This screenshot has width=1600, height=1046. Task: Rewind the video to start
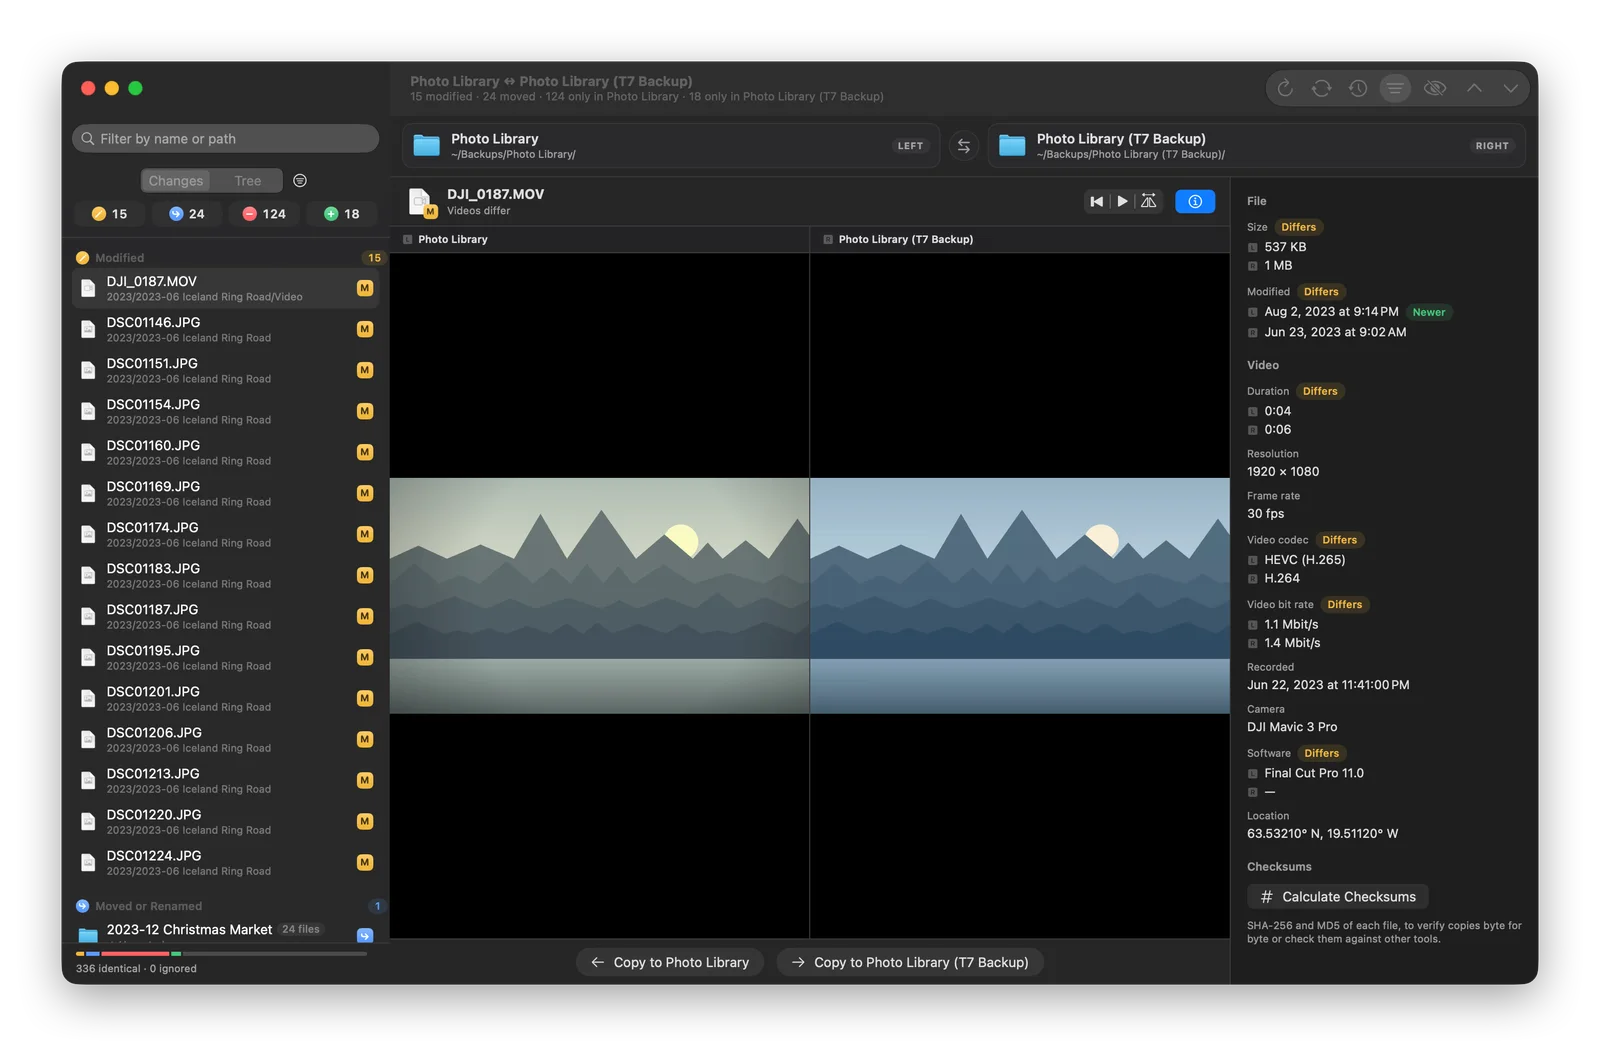[1097, 201]
